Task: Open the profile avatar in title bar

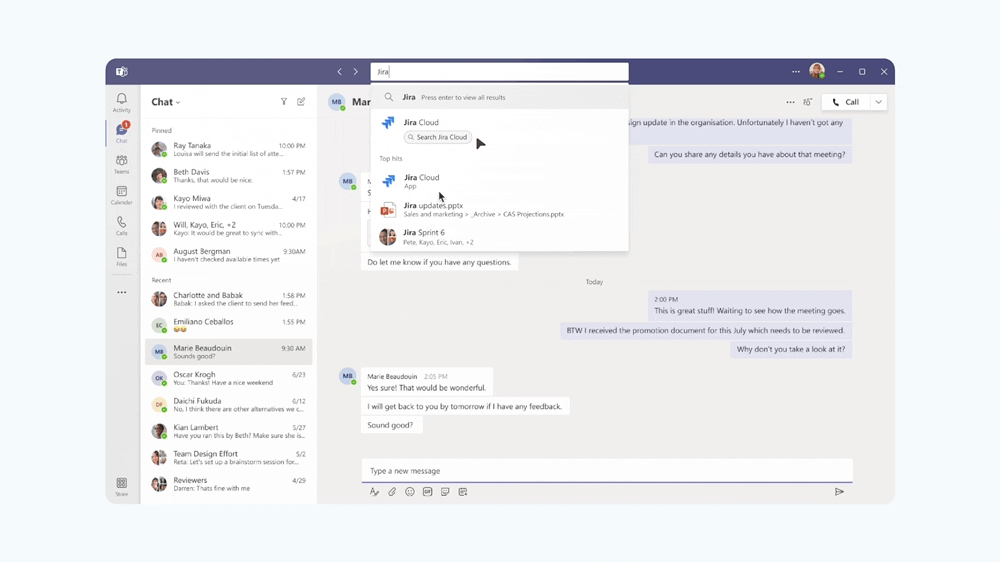Action: tap(817, 71)
